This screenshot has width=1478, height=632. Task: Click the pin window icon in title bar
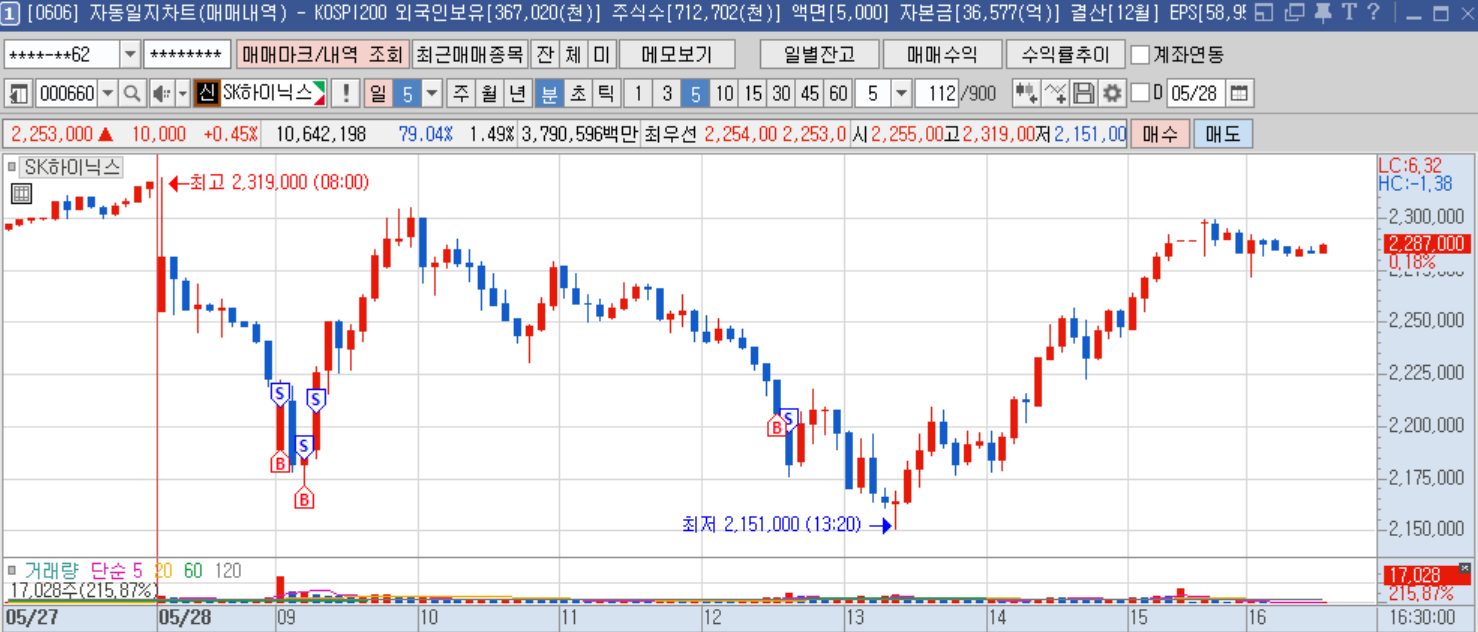click(x=1323, y=13)
